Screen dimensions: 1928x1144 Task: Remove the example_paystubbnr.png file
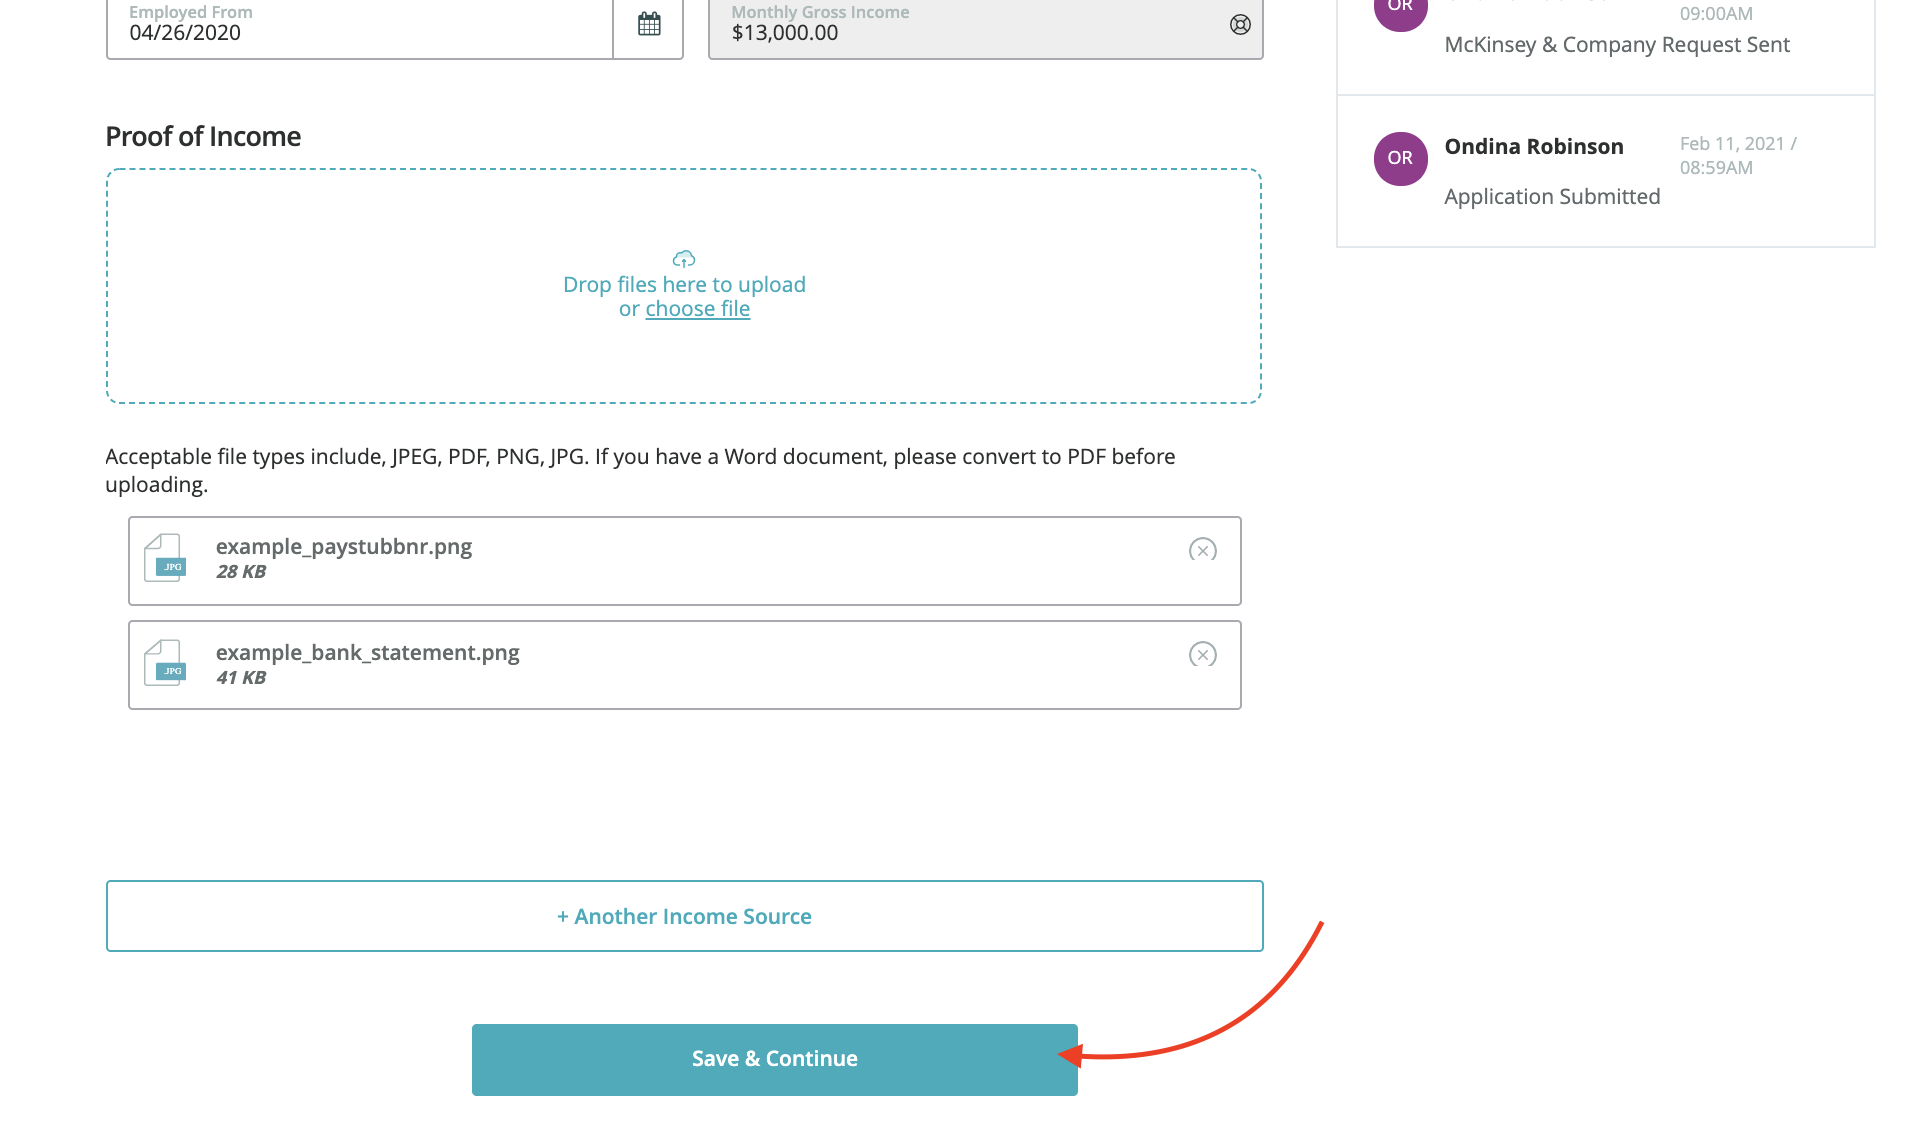pos(1202,550)
